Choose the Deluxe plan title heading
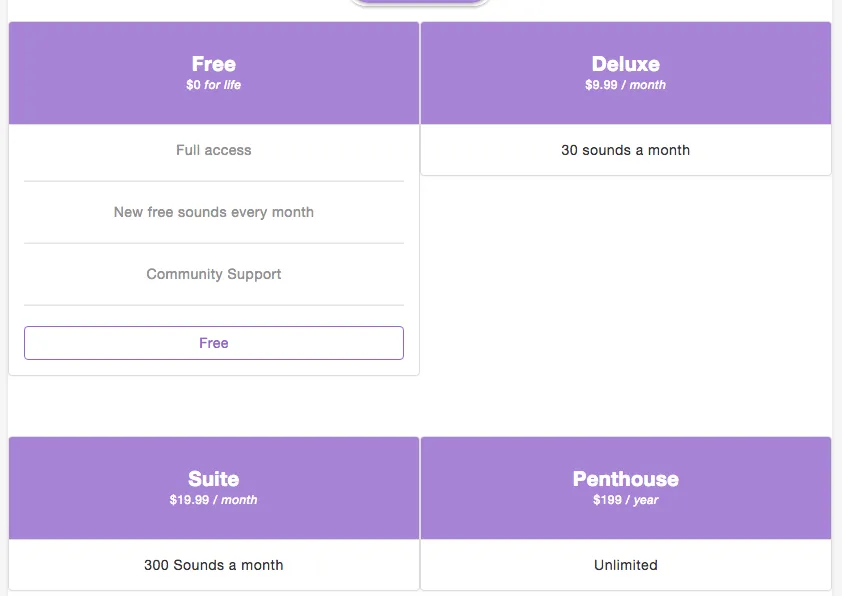The width and height of the screenshot is (842, 596). point(626,64)
